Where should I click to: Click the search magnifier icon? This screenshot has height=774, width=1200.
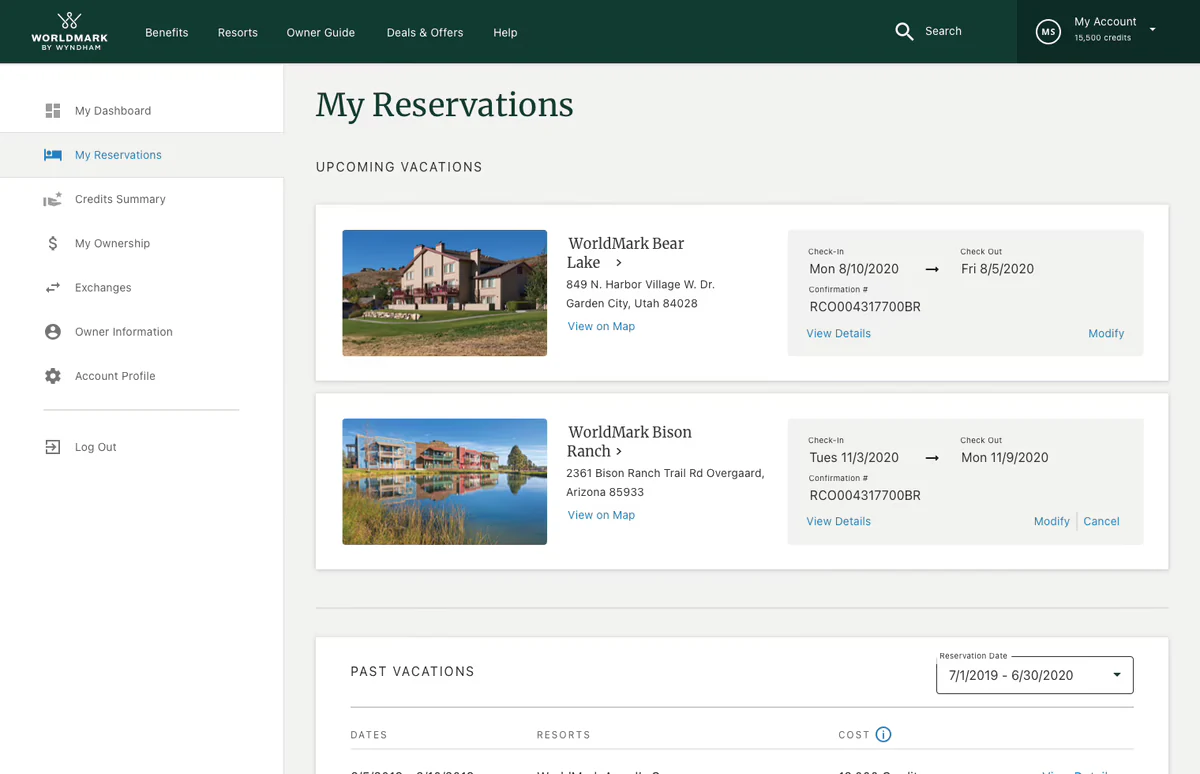pyautogui.click(x=904, y=32)
